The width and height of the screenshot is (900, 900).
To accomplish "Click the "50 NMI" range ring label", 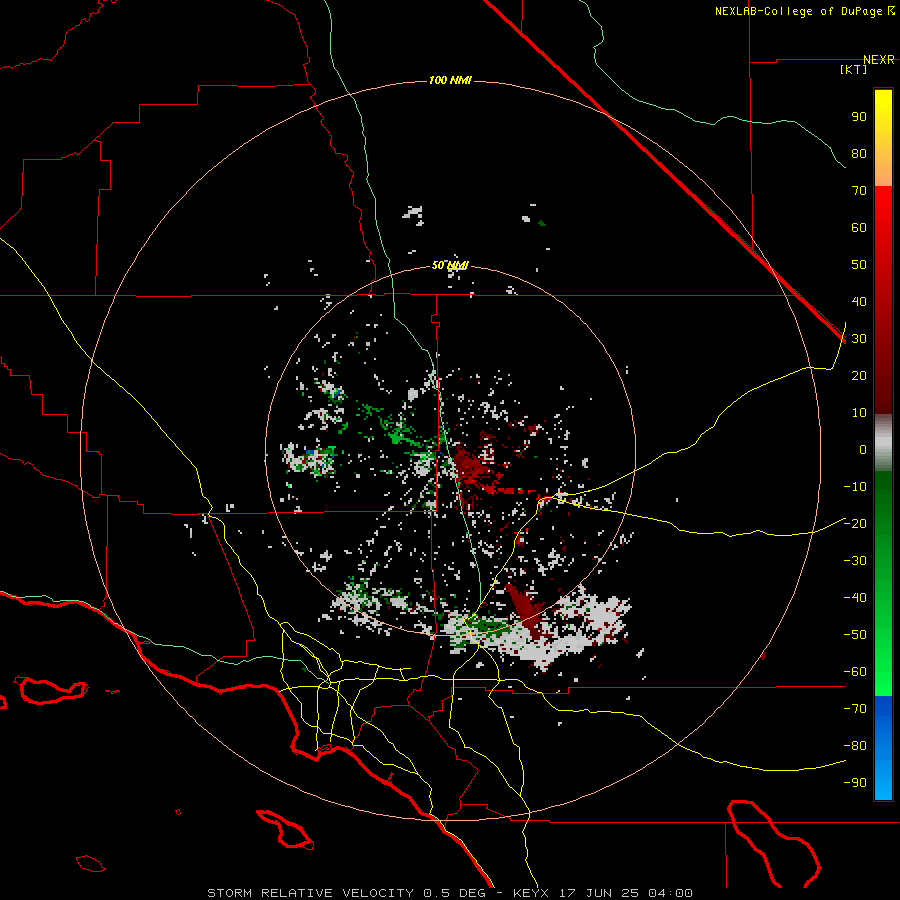I will pos(450,265).
